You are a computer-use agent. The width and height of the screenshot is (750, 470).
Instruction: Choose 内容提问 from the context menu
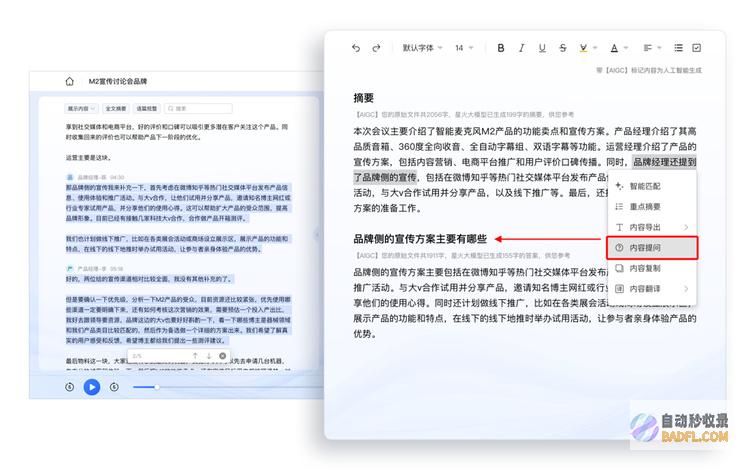tap(651, 248)
